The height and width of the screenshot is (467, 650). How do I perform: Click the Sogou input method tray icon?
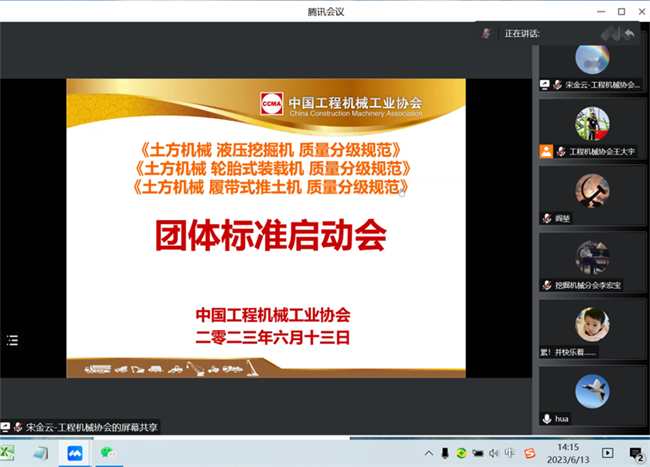(x=530, y=453)
